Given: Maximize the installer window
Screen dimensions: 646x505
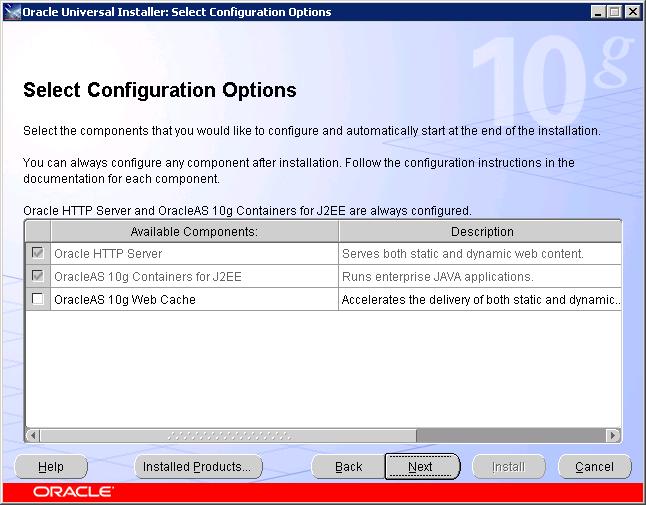Looking at the screenshot, I should (614, 12).
